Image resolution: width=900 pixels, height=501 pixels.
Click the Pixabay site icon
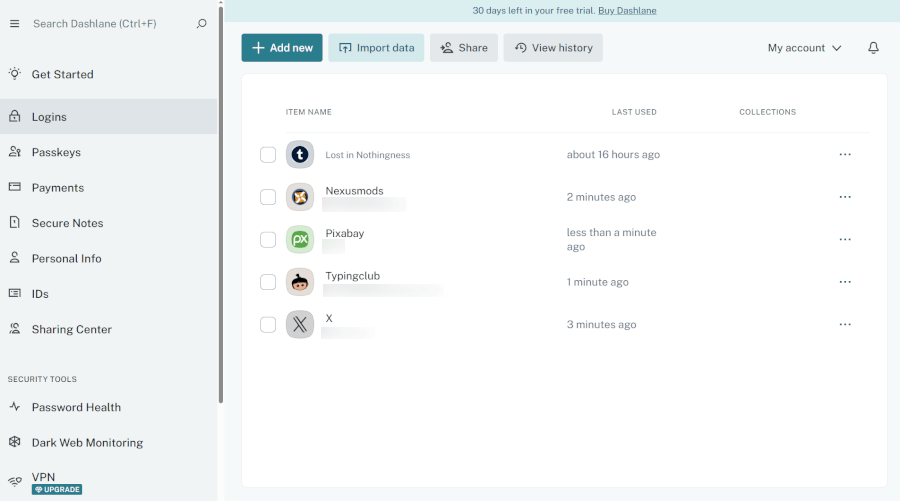300,239
